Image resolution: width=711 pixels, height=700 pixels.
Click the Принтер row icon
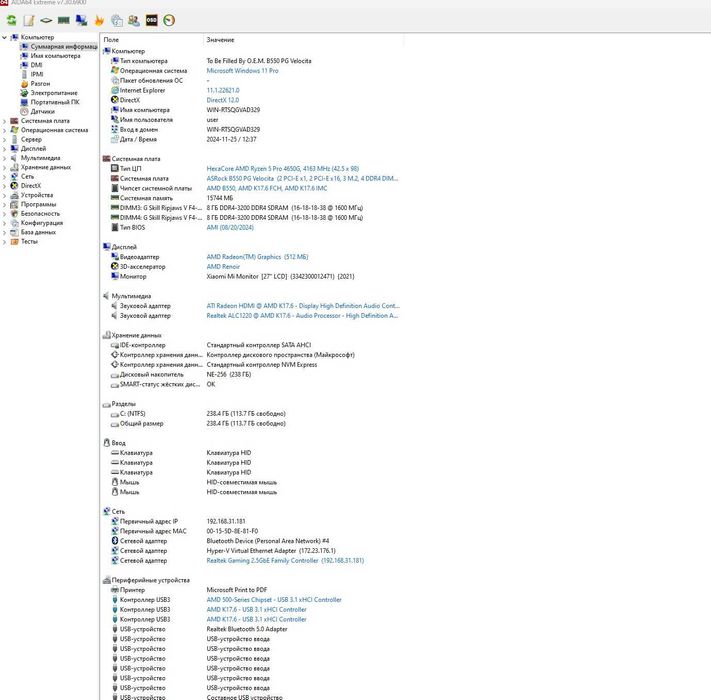[x=115, y=589]
